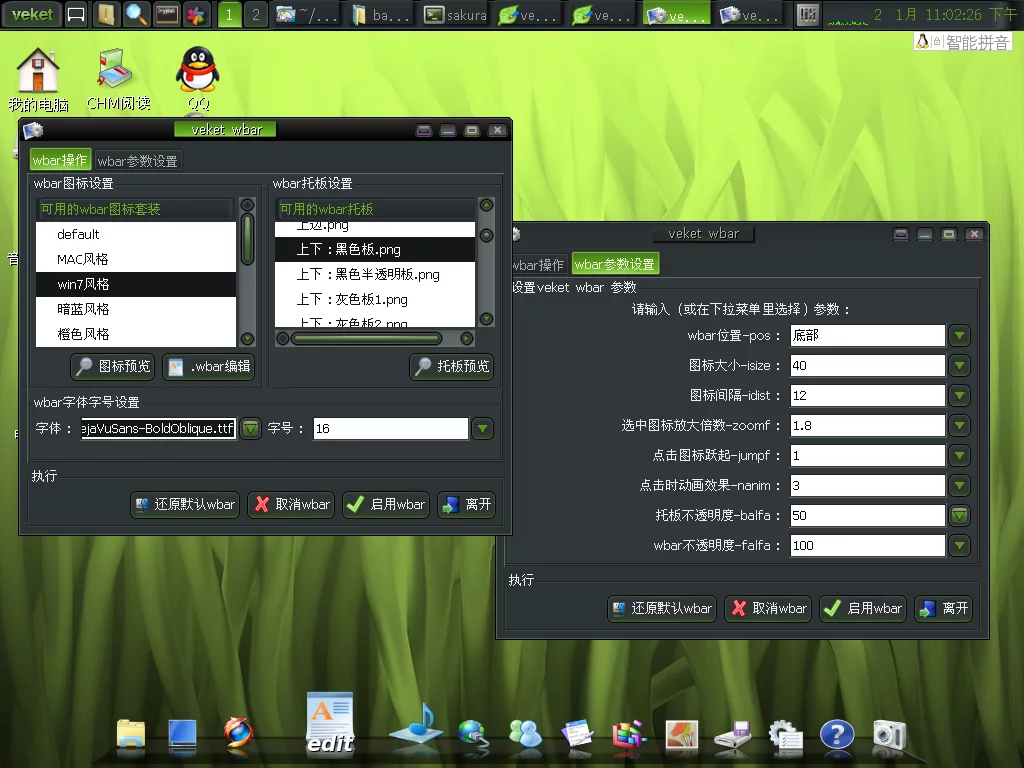The height and width of the screenshot is (768, 1024).
Task: Open the CHM阅读 desktop icon
Action: click(117, 72)
